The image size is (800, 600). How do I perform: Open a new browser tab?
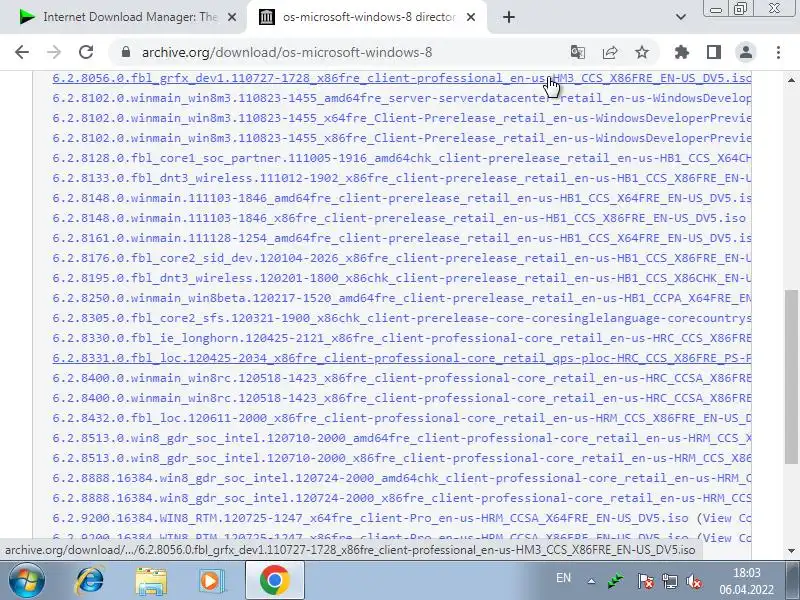click(x=509, y=17)
